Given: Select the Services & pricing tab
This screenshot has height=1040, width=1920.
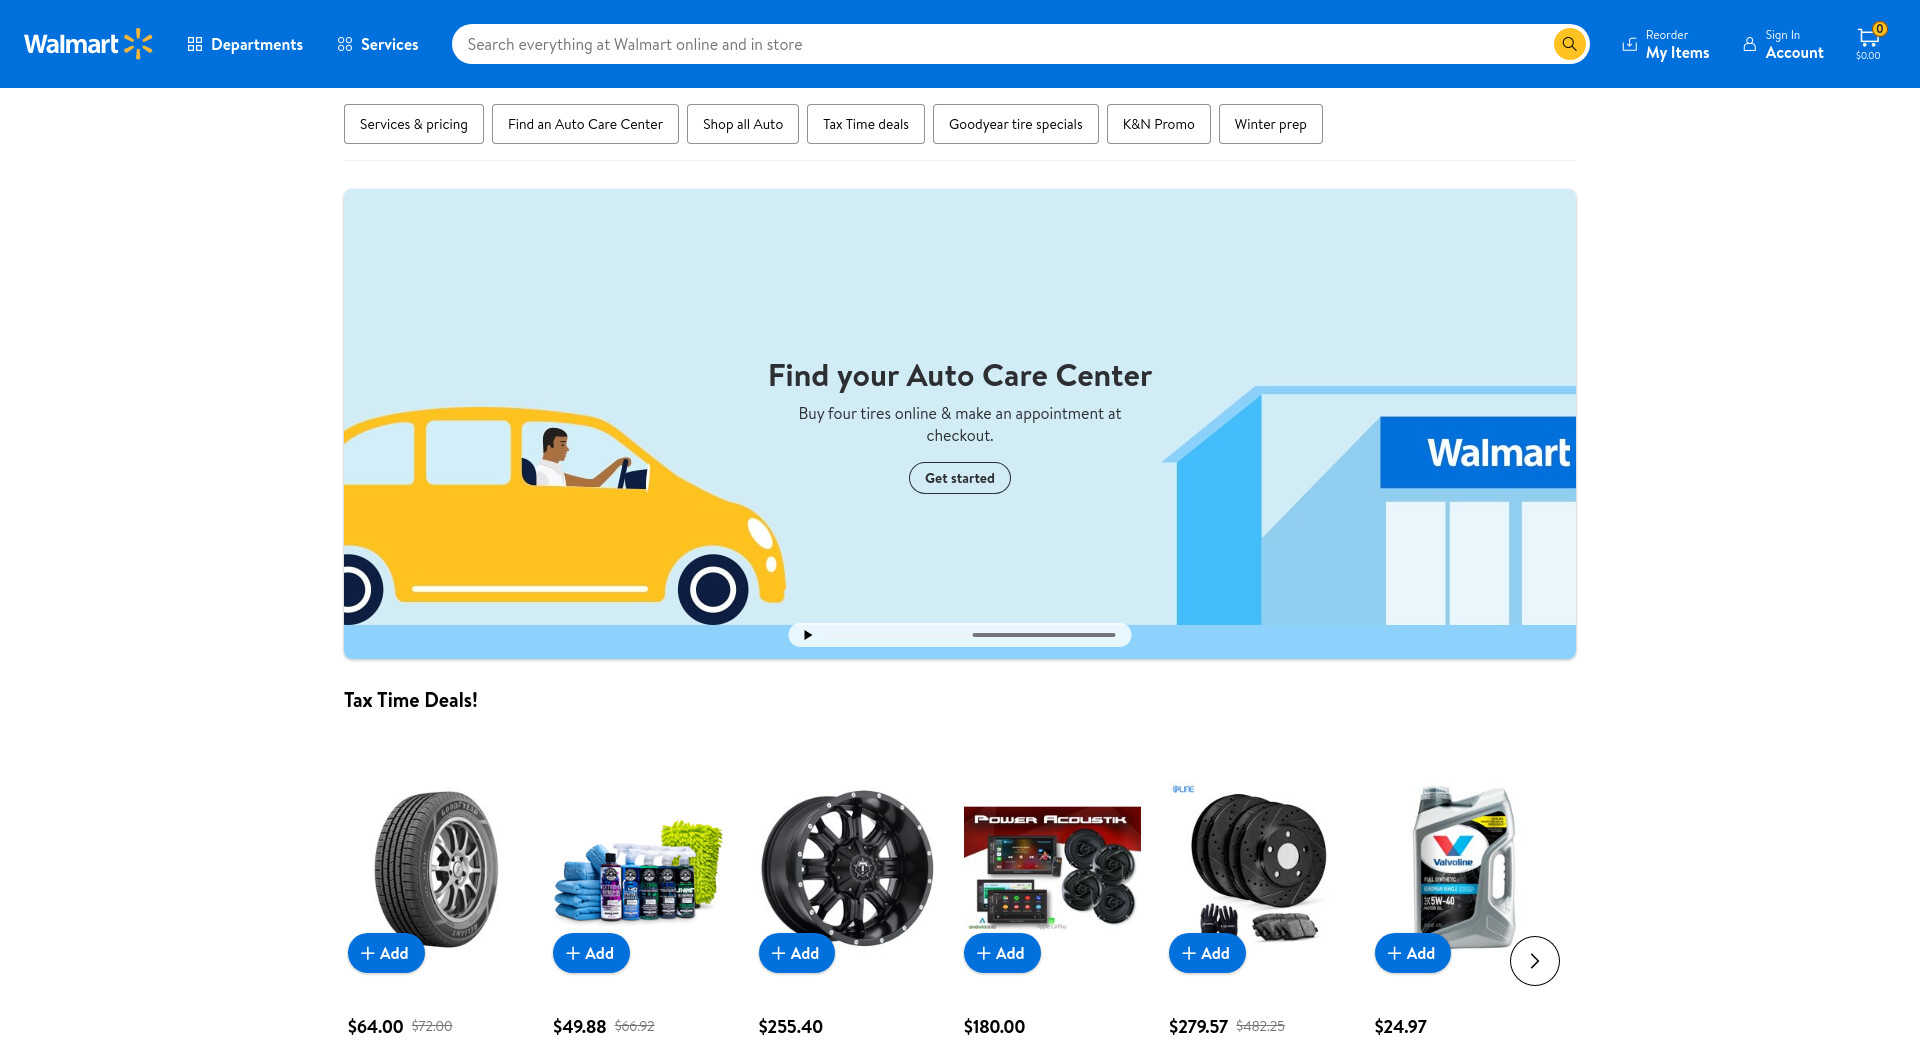Looking at the screenshot, I should tap(414, 124).
